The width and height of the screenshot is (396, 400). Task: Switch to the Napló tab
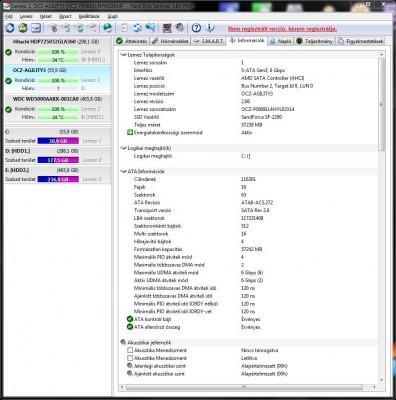(x=281, y=41)
